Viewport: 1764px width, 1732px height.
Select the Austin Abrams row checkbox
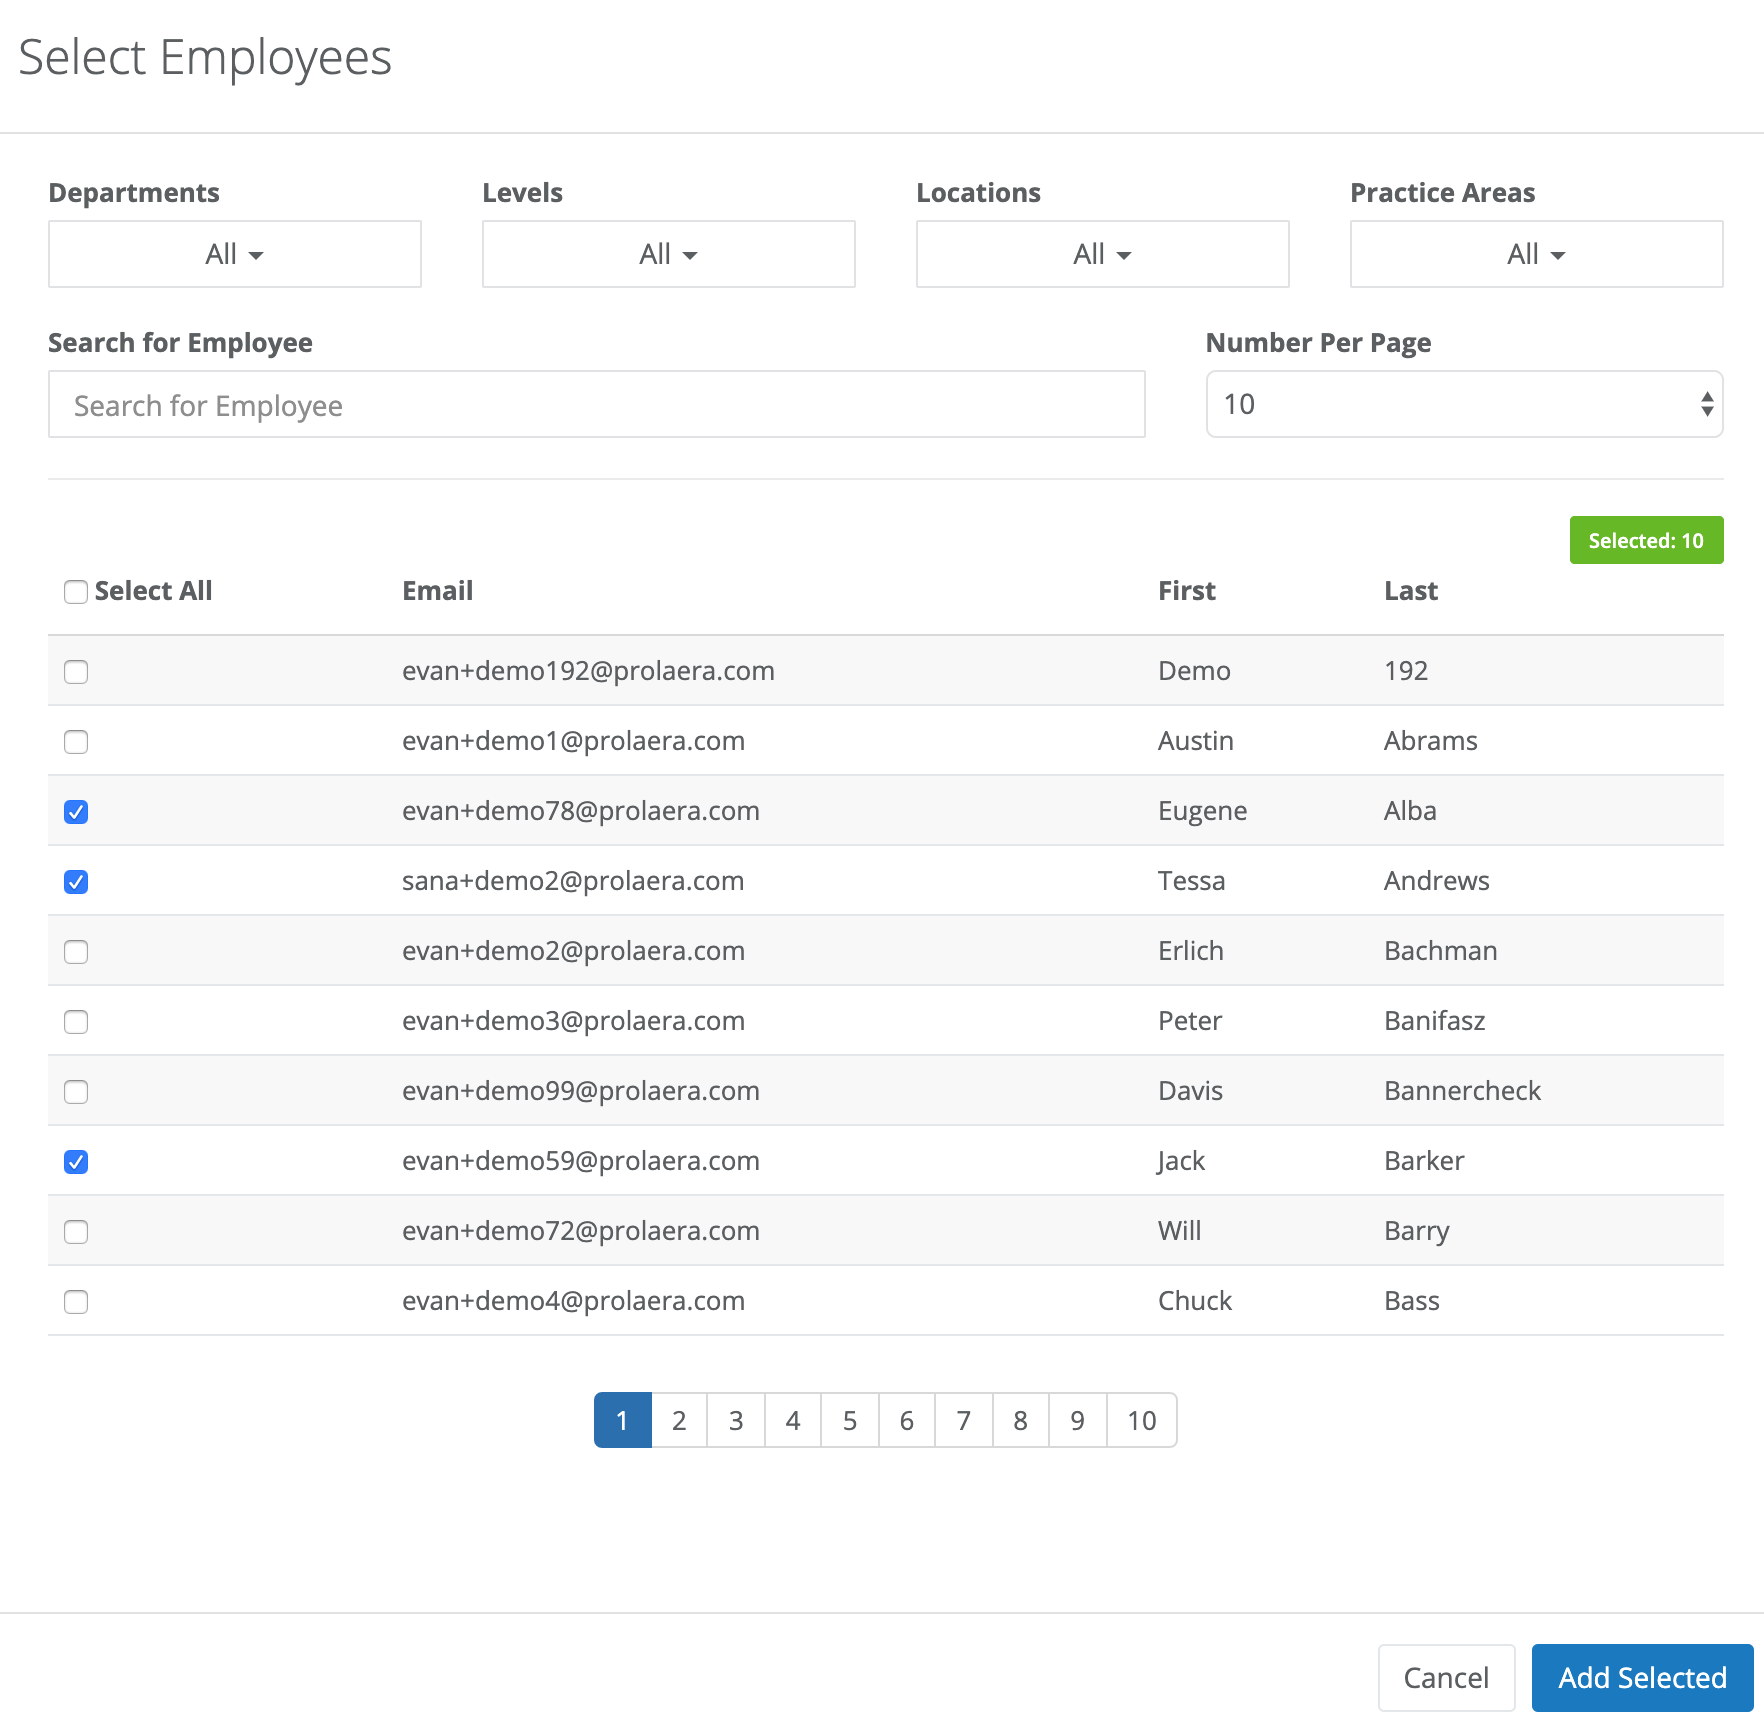[76, 742]
